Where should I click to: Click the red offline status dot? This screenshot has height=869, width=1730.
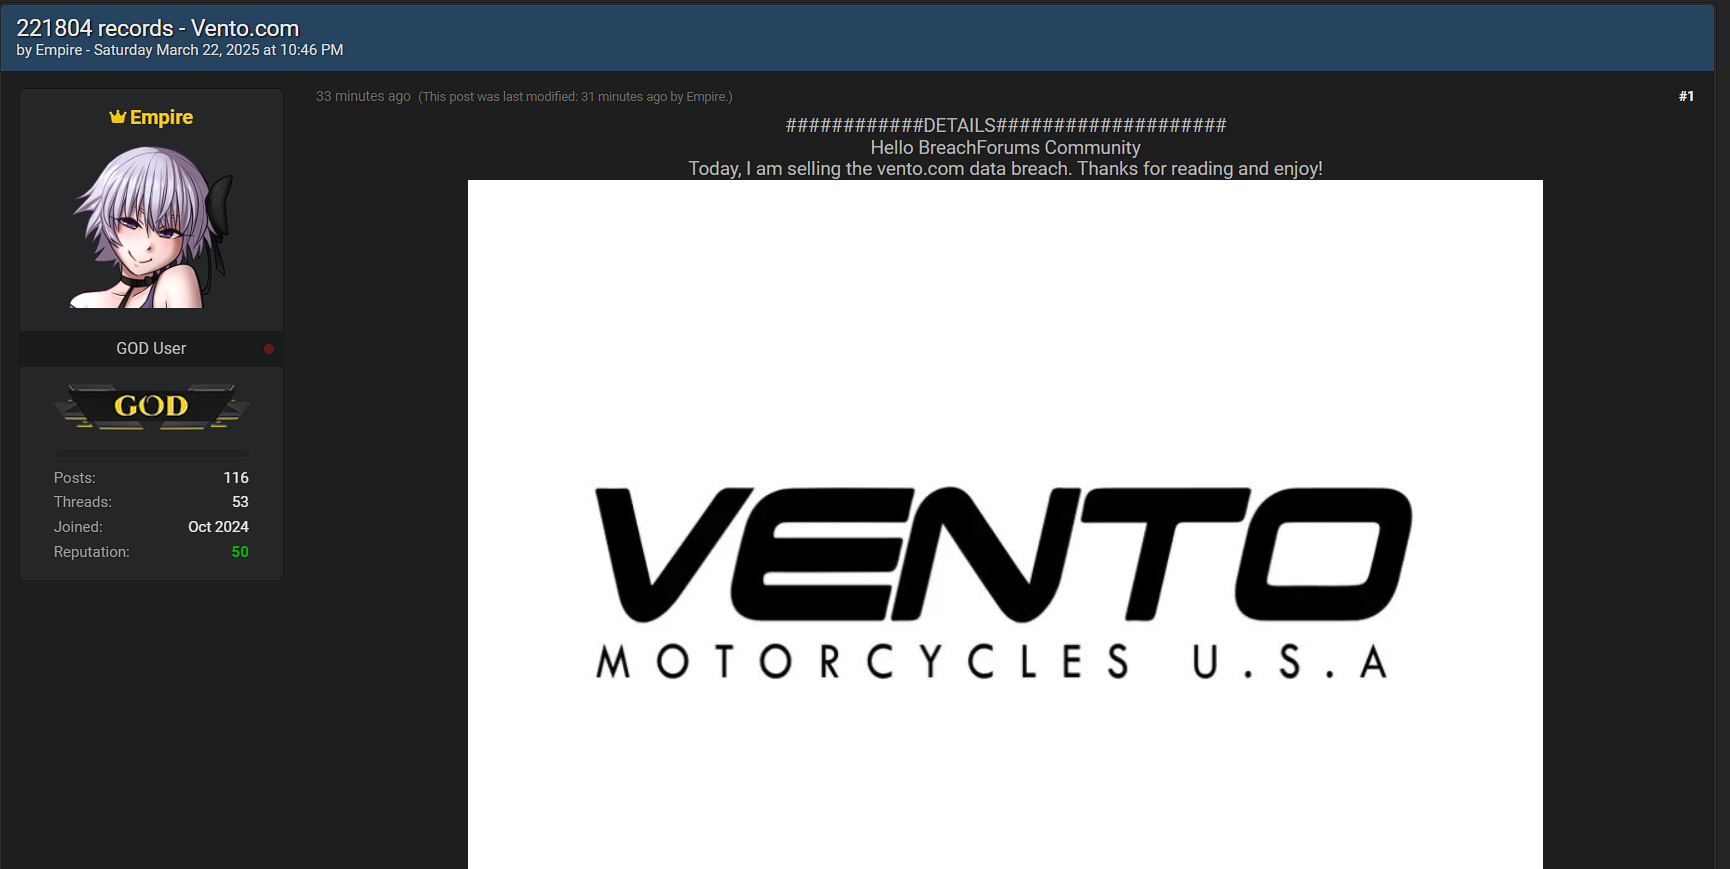click(x=269, y=349)
